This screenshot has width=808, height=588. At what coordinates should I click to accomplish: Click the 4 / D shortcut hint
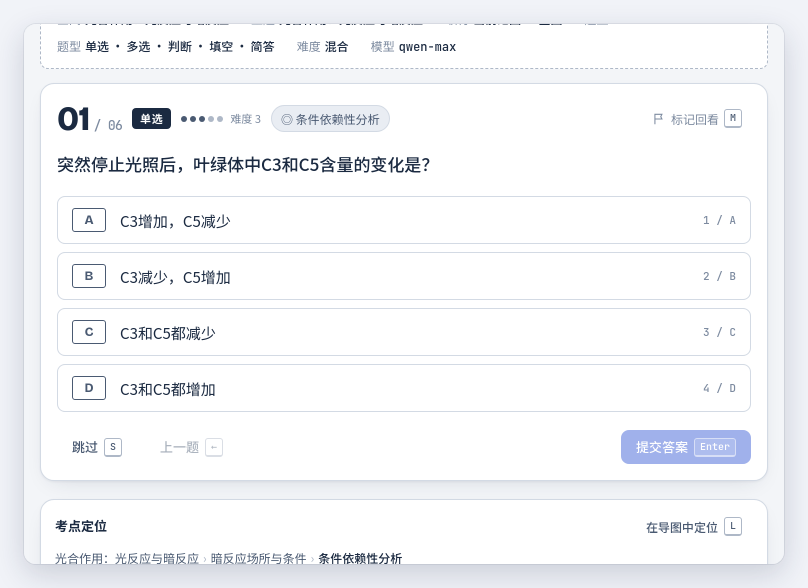pyautogui.click(x=719, y=388)
